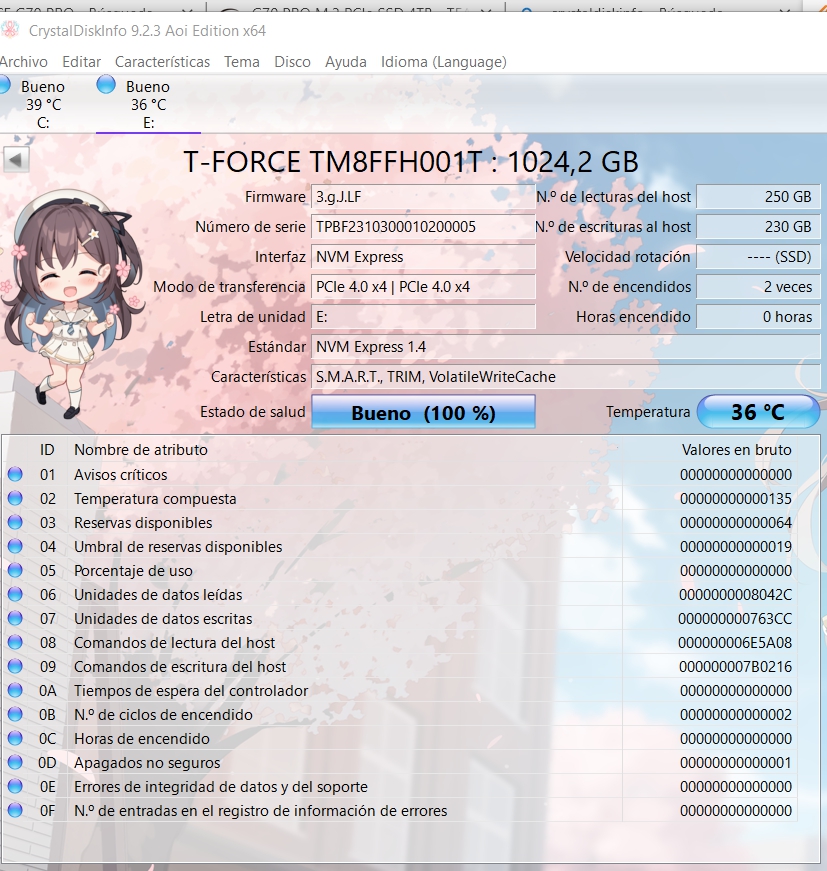Open the Tema menu

242,62
